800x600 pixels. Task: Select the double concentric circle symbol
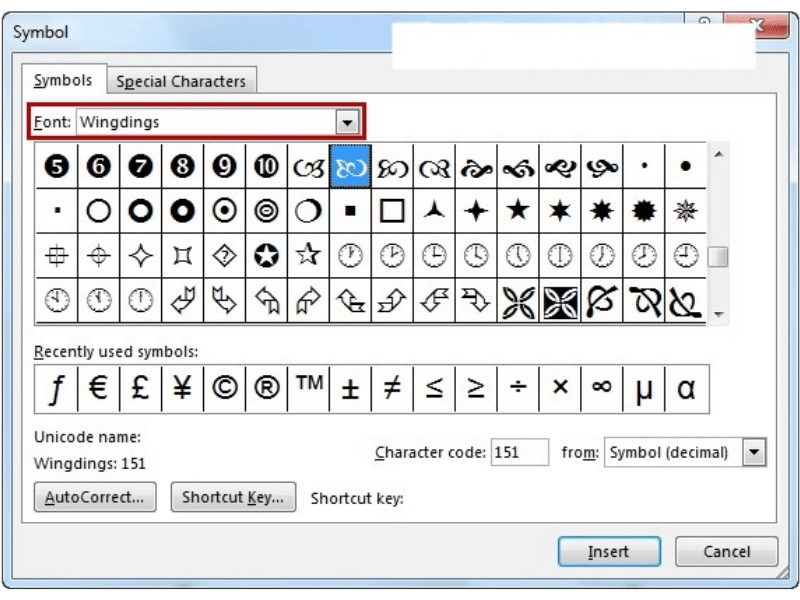266,211
